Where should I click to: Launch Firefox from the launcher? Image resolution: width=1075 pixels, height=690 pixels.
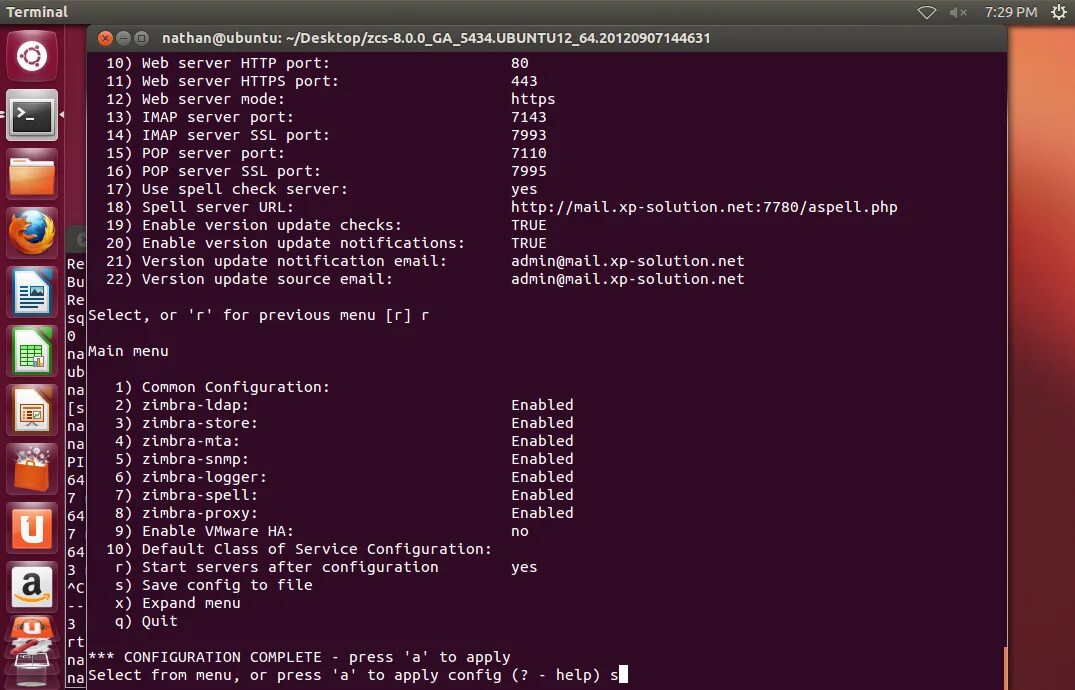coord(32,233)
